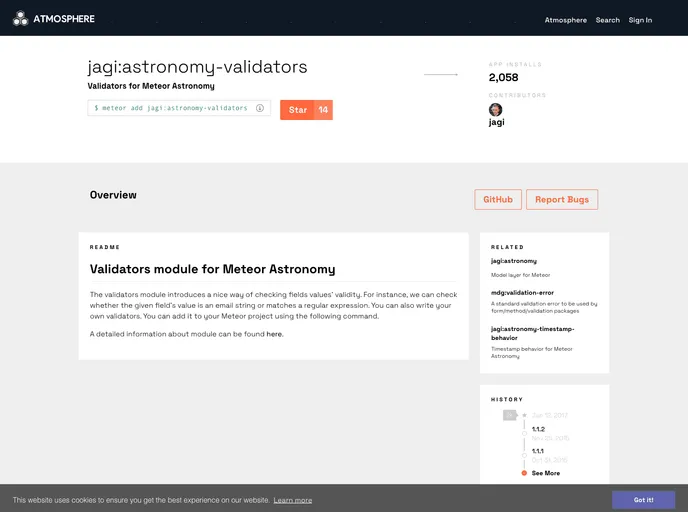Select version 1.1.1 in History
Screen dimensions: 688x512
[x=538, y=451]
